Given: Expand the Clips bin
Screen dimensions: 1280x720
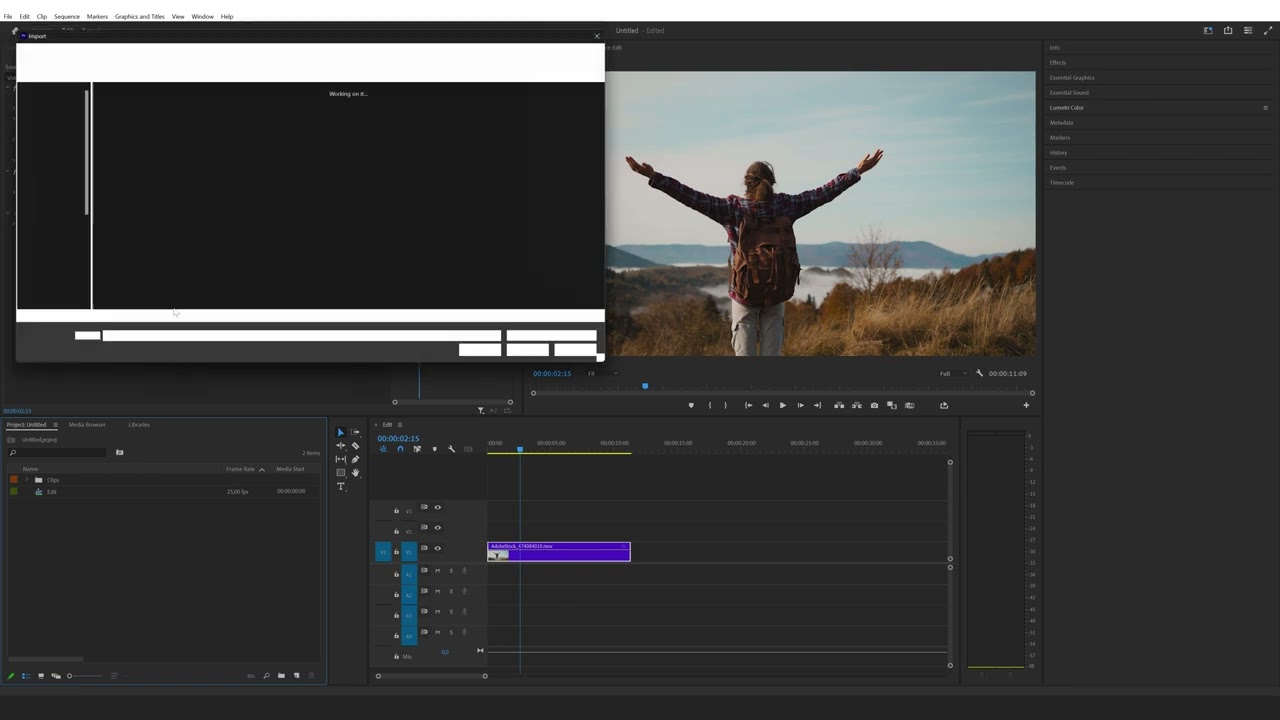Looking at the screenshot, I should click(27, 480).
